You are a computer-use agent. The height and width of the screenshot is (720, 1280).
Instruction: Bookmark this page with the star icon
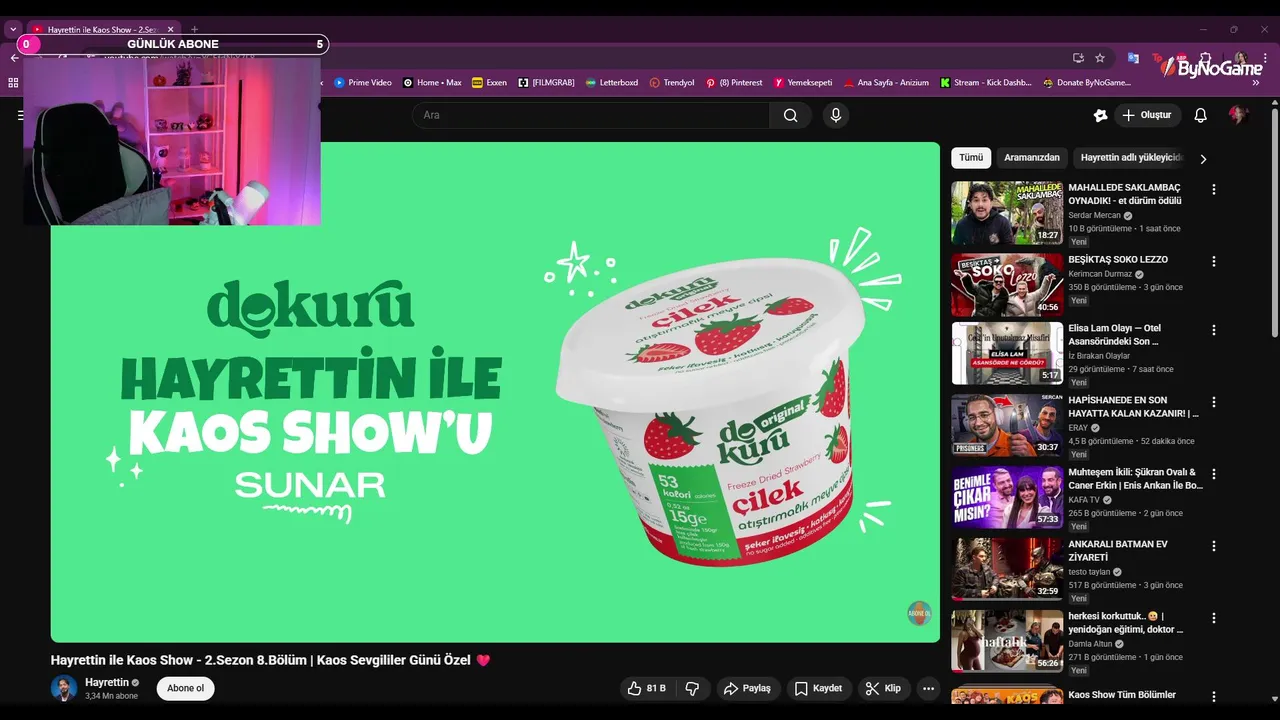tap(1100, 58)
